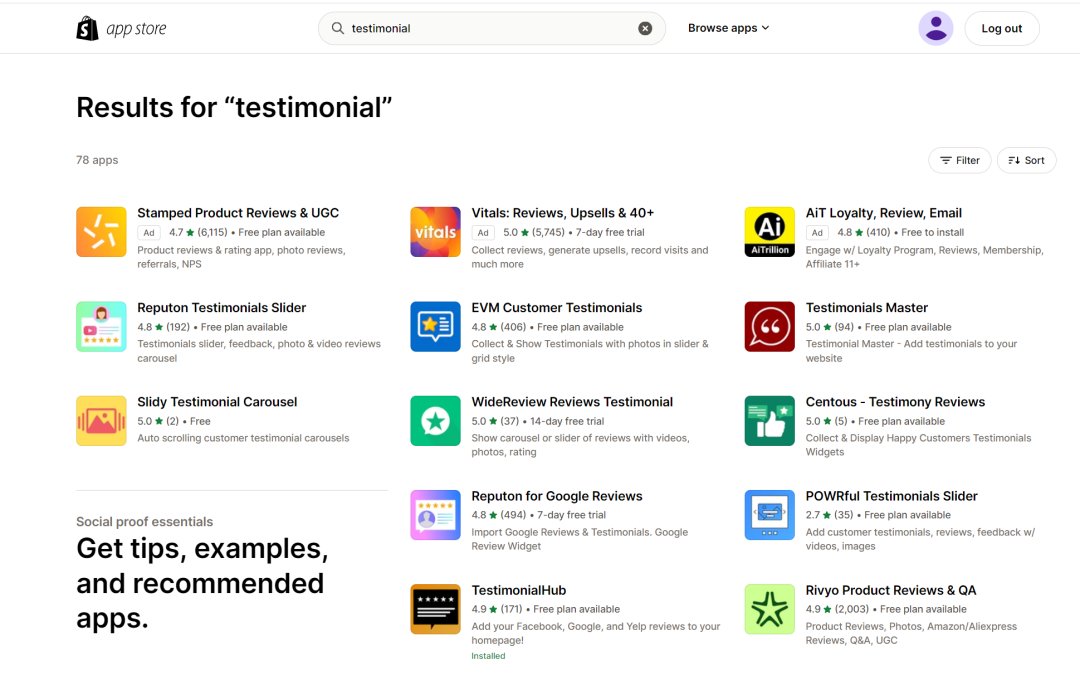Open the Filter options
Viewport: 1080px width, 675px height.
click(959, 160)
